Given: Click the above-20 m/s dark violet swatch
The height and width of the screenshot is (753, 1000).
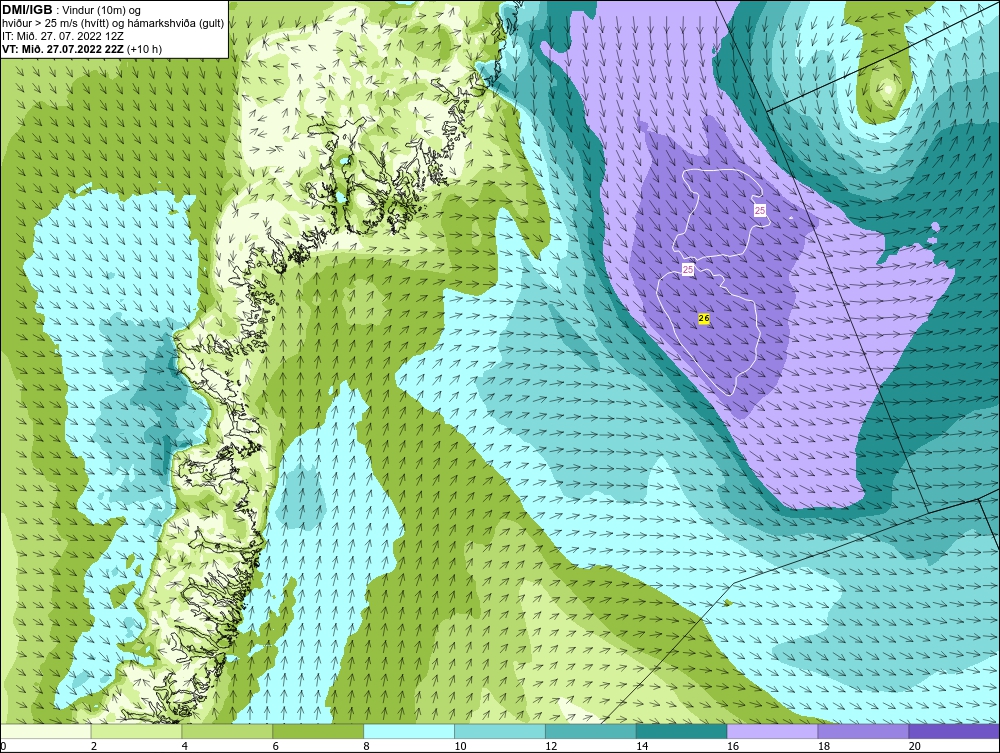Looking at the screenshot, I should [x=954, y=731].
